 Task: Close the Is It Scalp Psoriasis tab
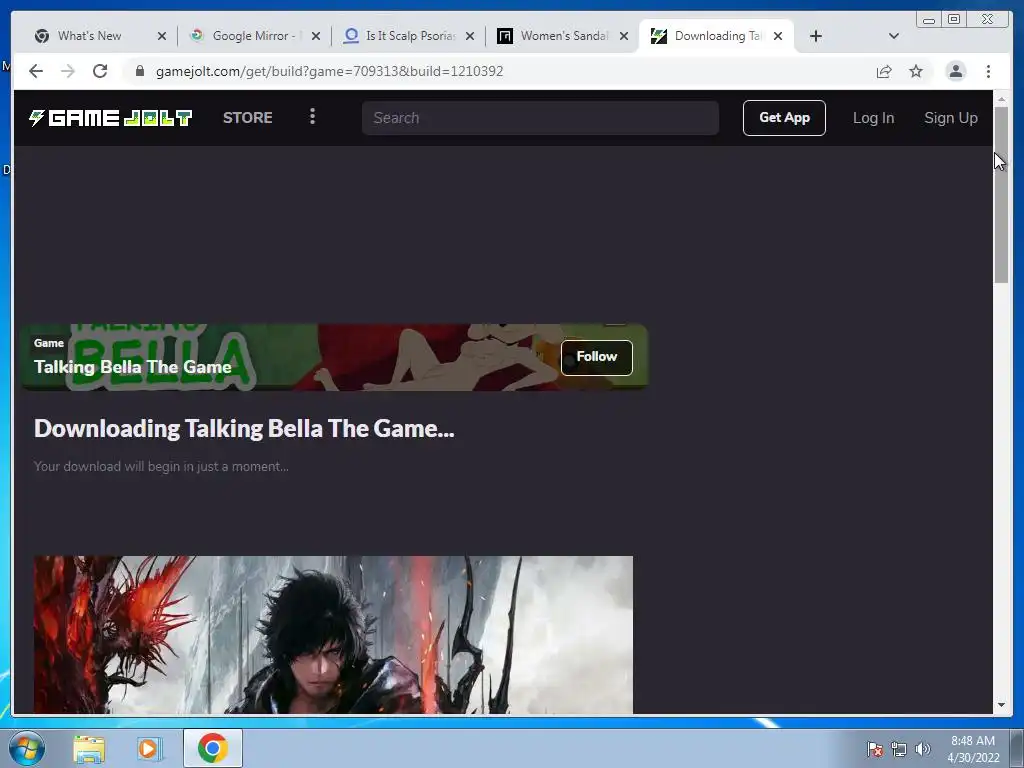(x=470, y=36)
